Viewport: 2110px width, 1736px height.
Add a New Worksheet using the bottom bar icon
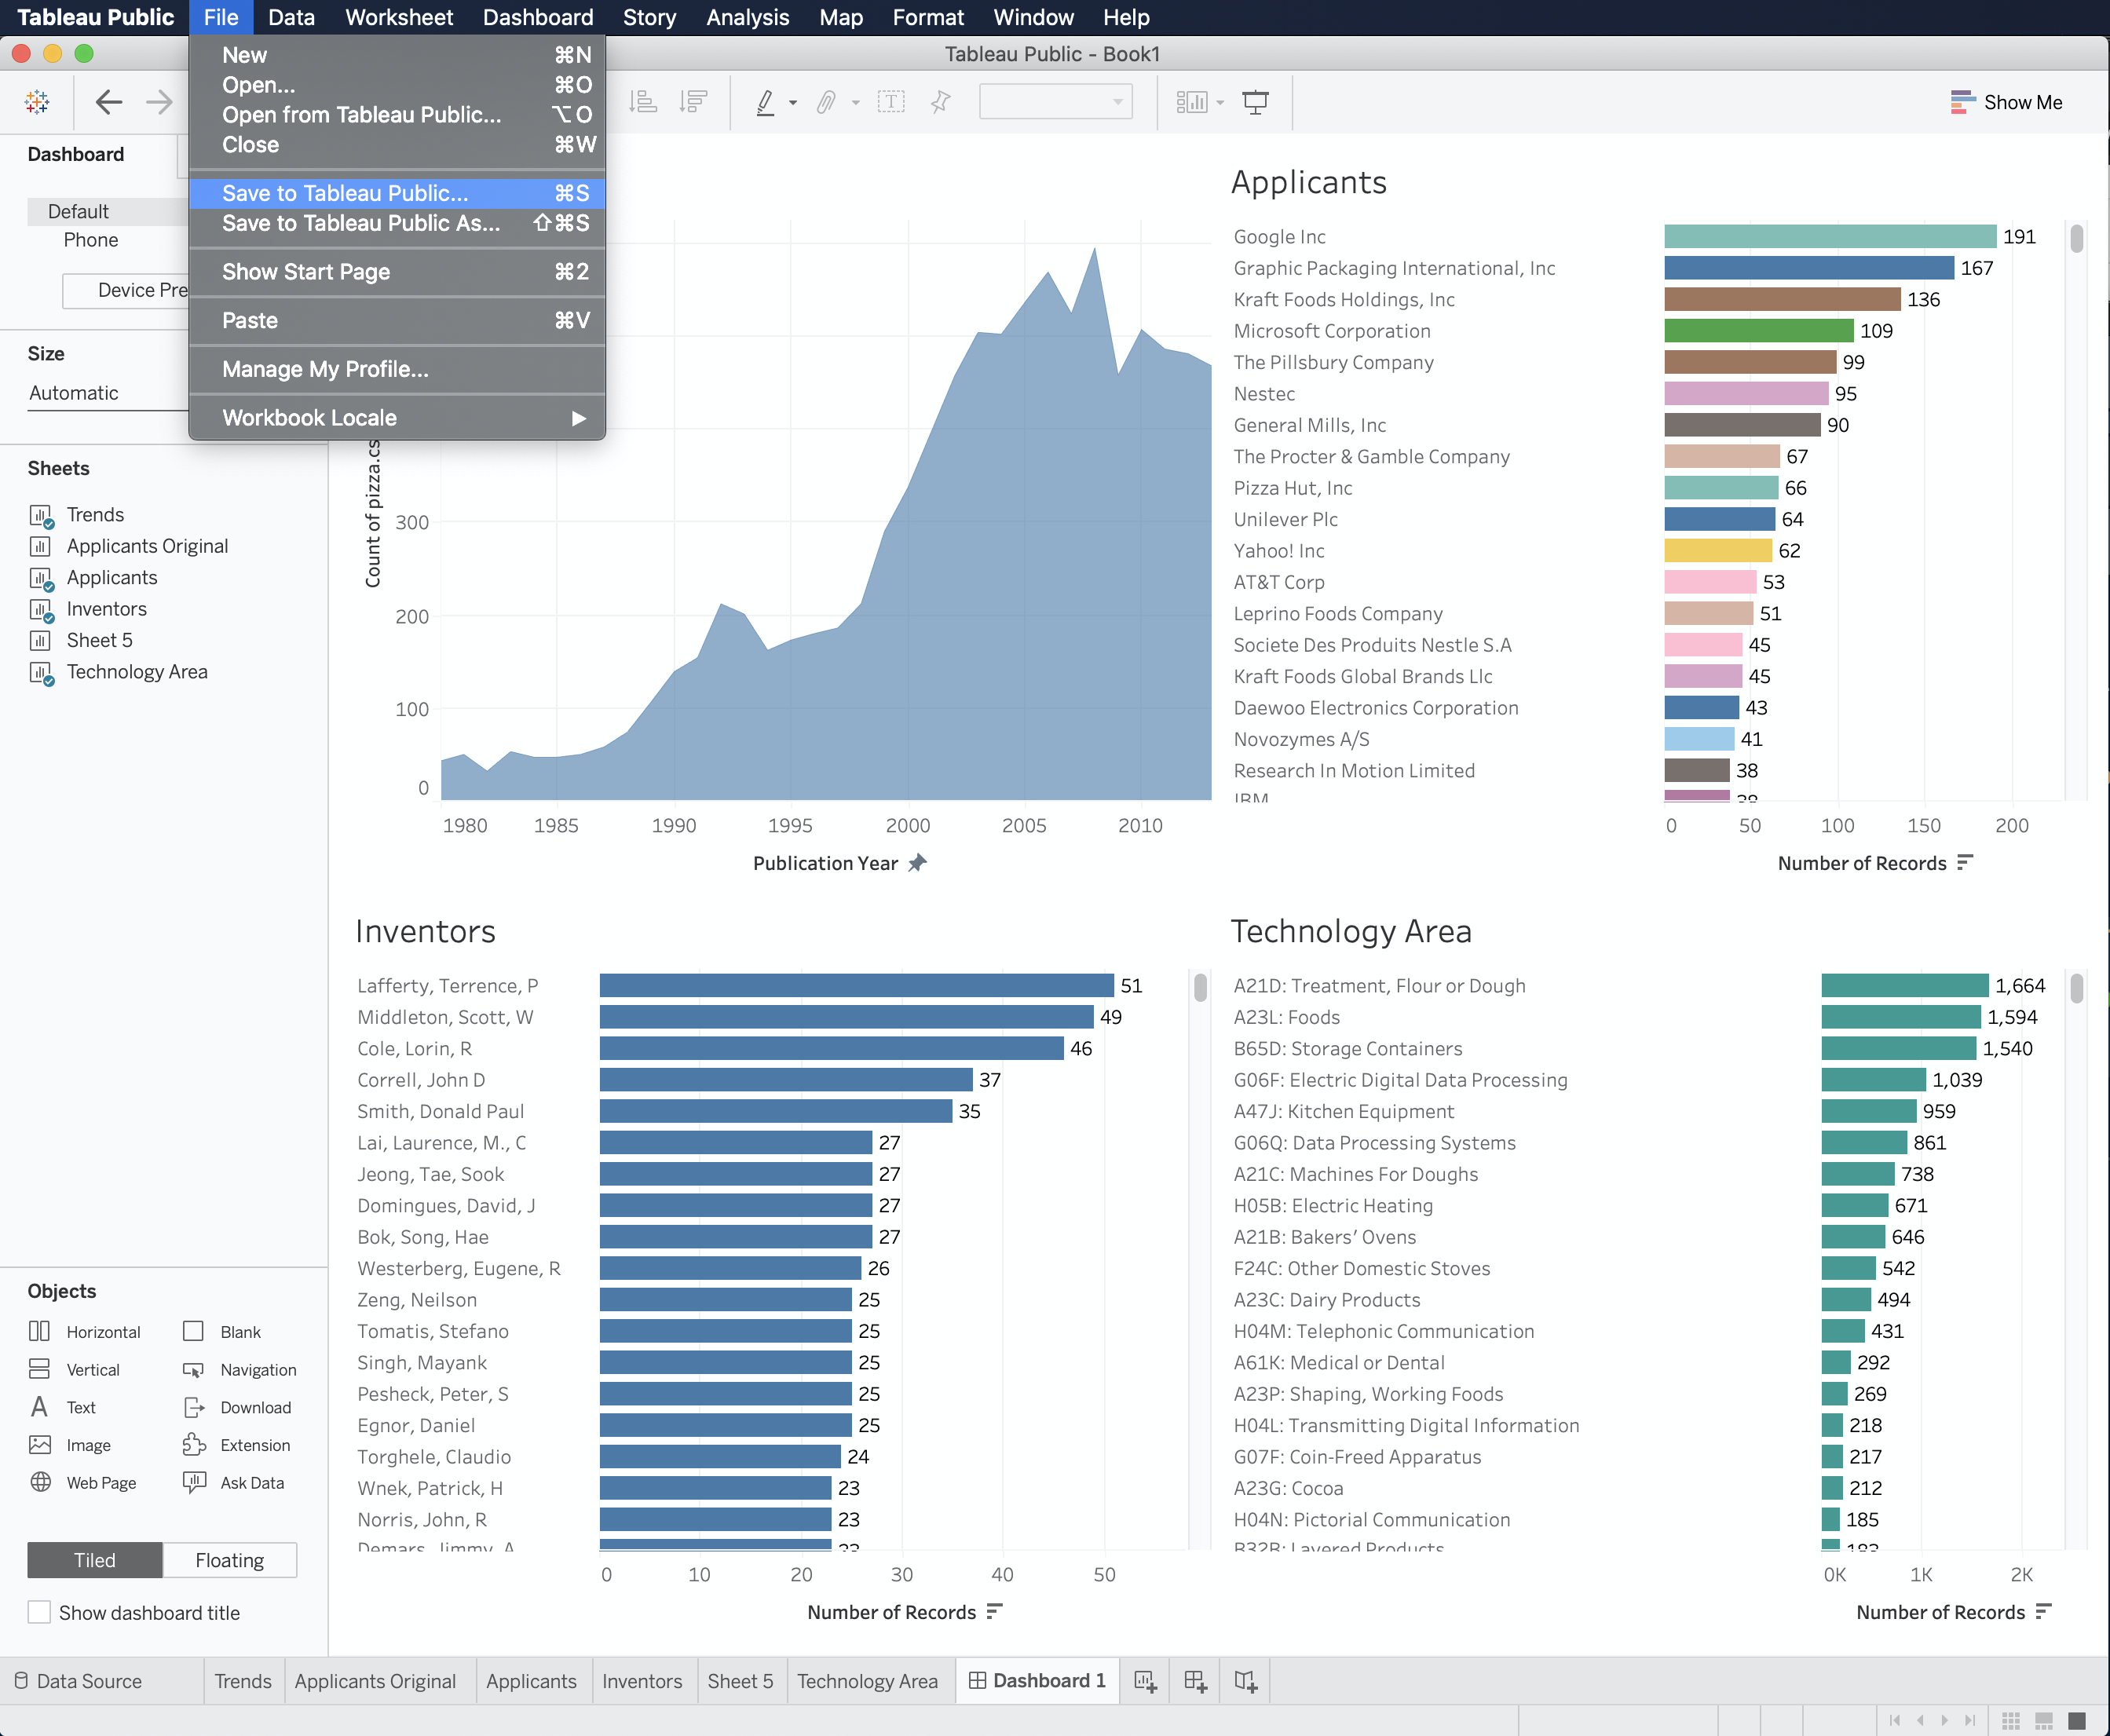click(1146, 1681)
